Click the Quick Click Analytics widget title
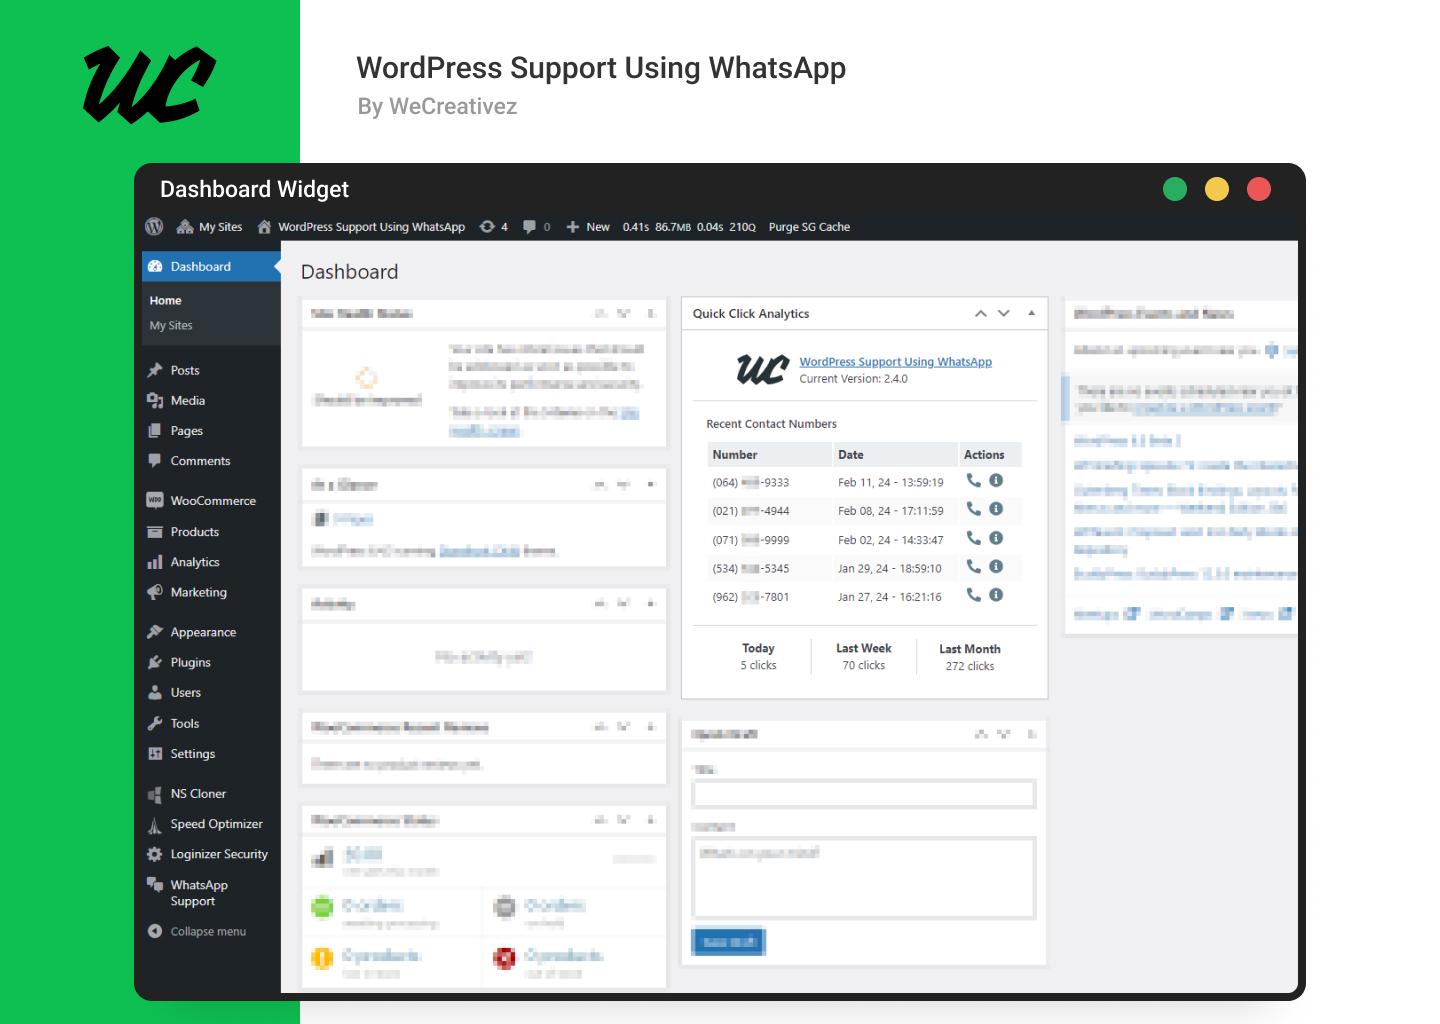1440x1024 pixels. (751, 314)
